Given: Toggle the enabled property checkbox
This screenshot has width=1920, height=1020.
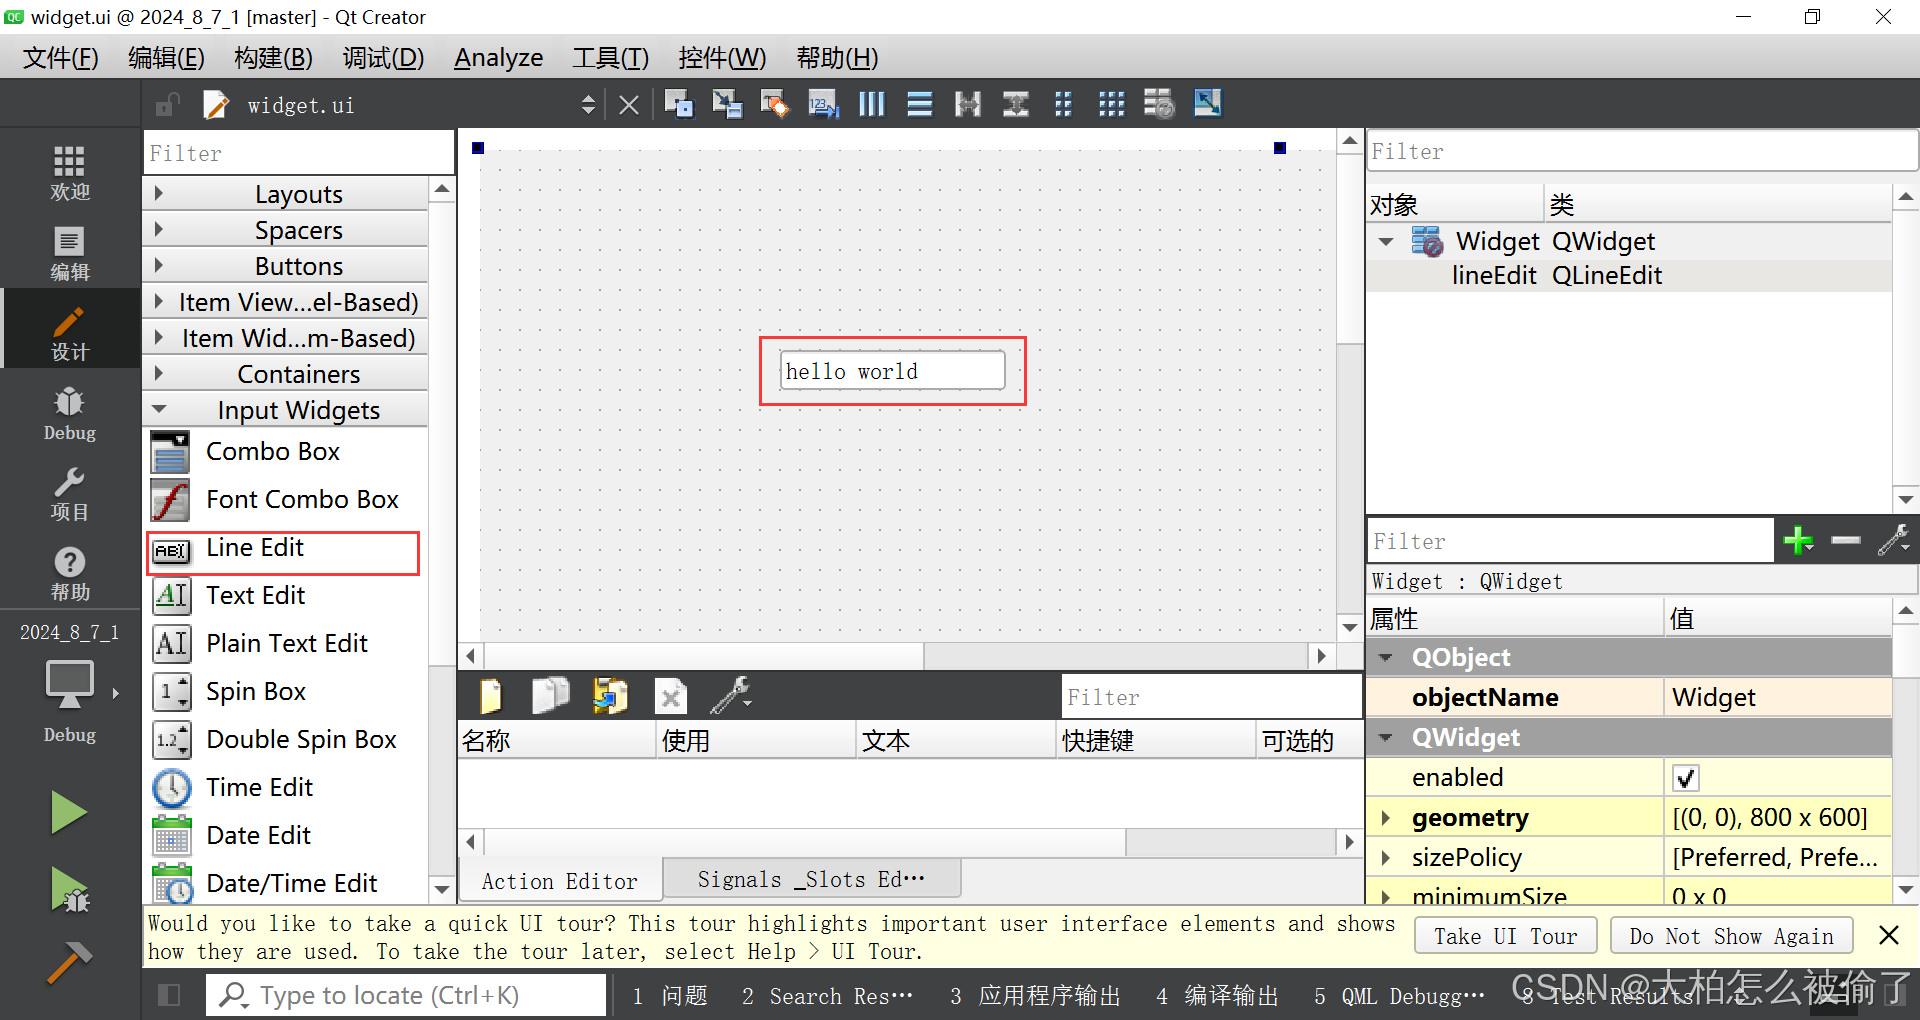Looking at the screenshot, I should [x=1685, y=778].
